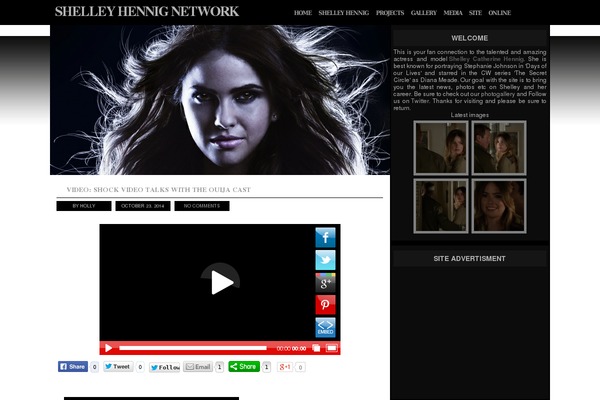600x400 pixels.
Task: Open the HOME menu item
Action: 303,13
